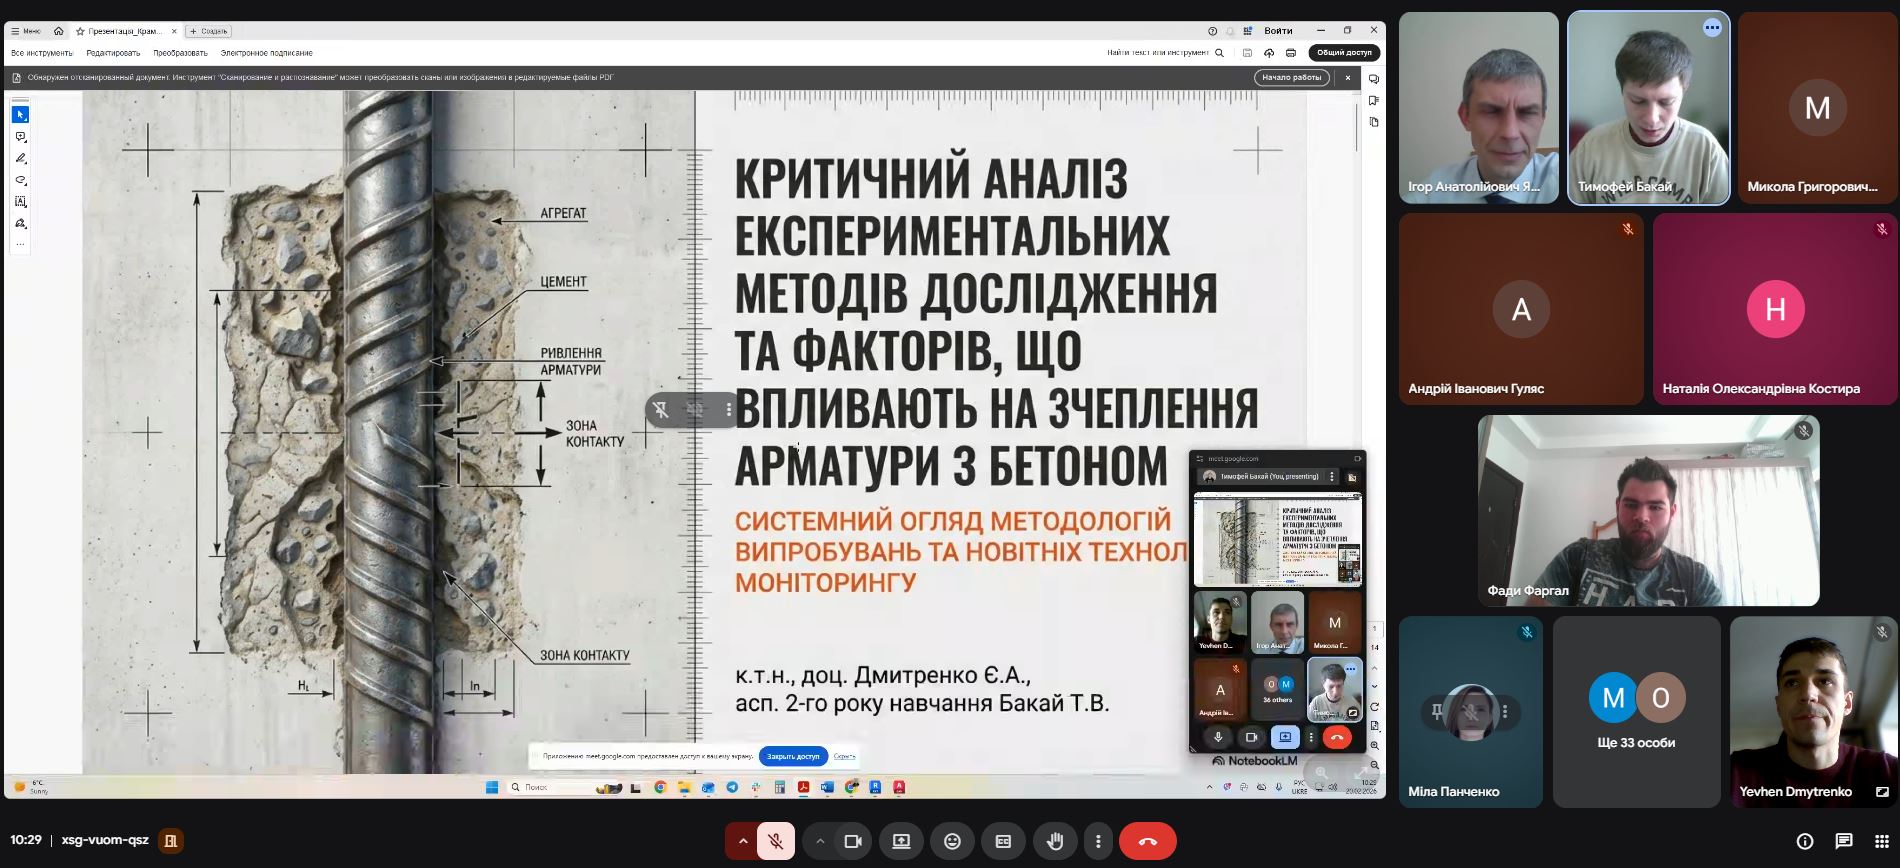Viewport: 1900px width, 868px height.
Task: Print the PDF document
Action: tap(1290, 53)
